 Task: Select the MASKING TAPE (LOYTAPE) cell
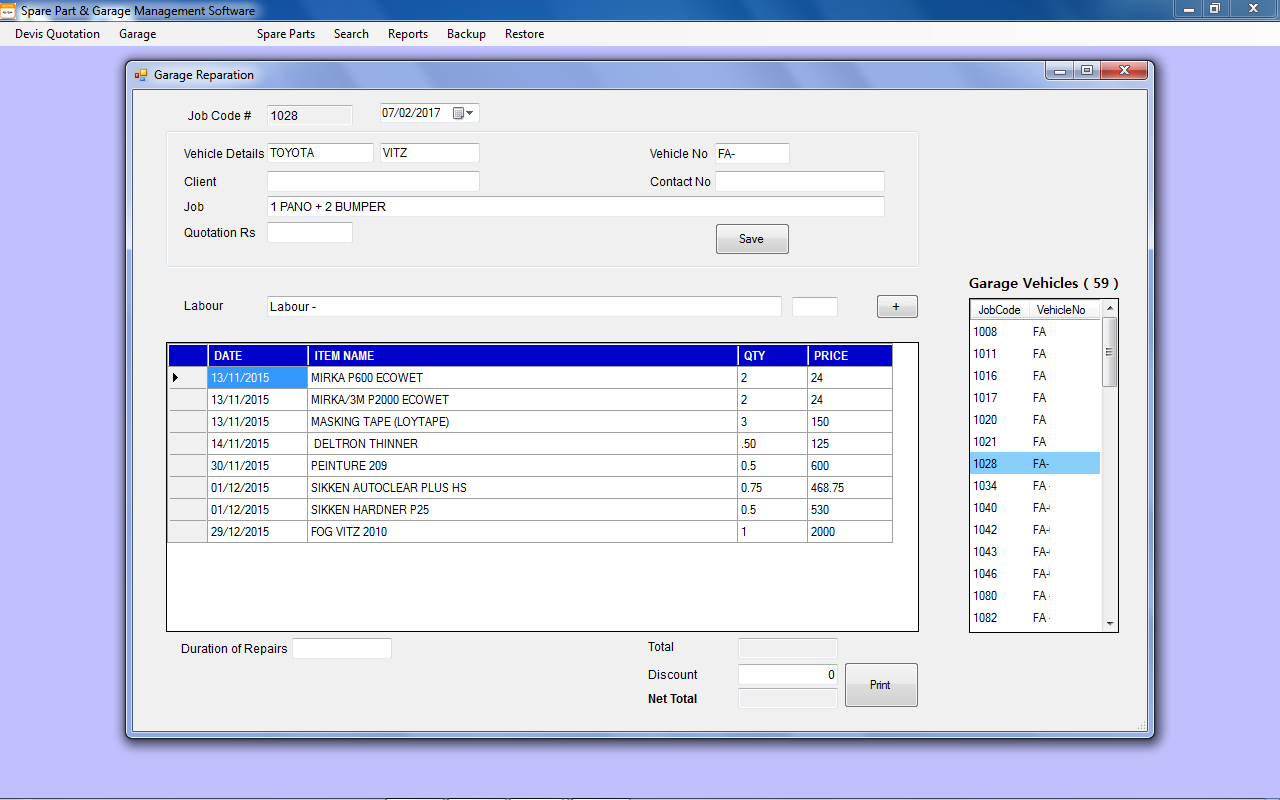coord(522,422)
